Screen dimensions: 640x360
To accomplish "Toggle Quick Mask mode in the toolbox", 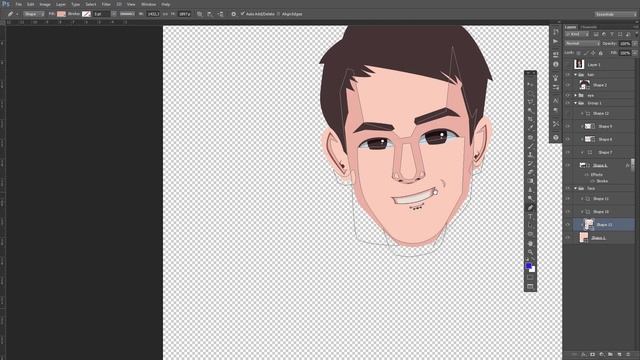I will pos(530,278).
